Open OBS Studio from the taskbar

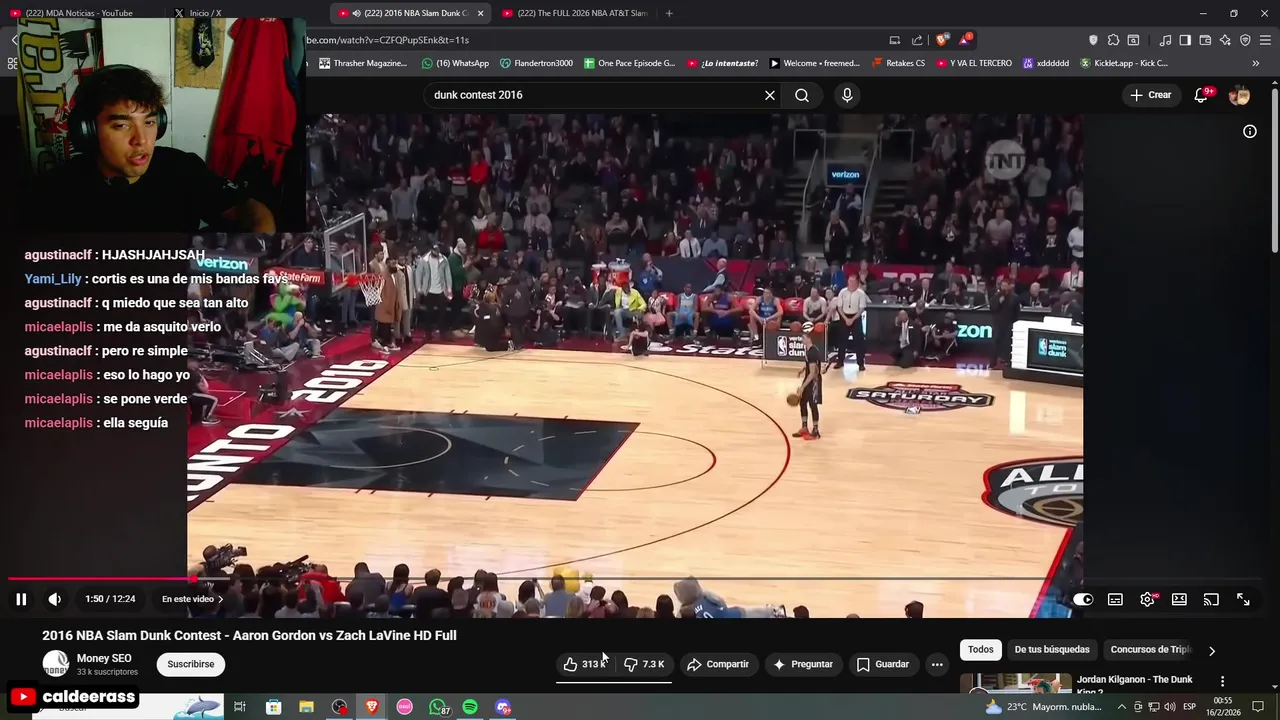click(340, 707)
